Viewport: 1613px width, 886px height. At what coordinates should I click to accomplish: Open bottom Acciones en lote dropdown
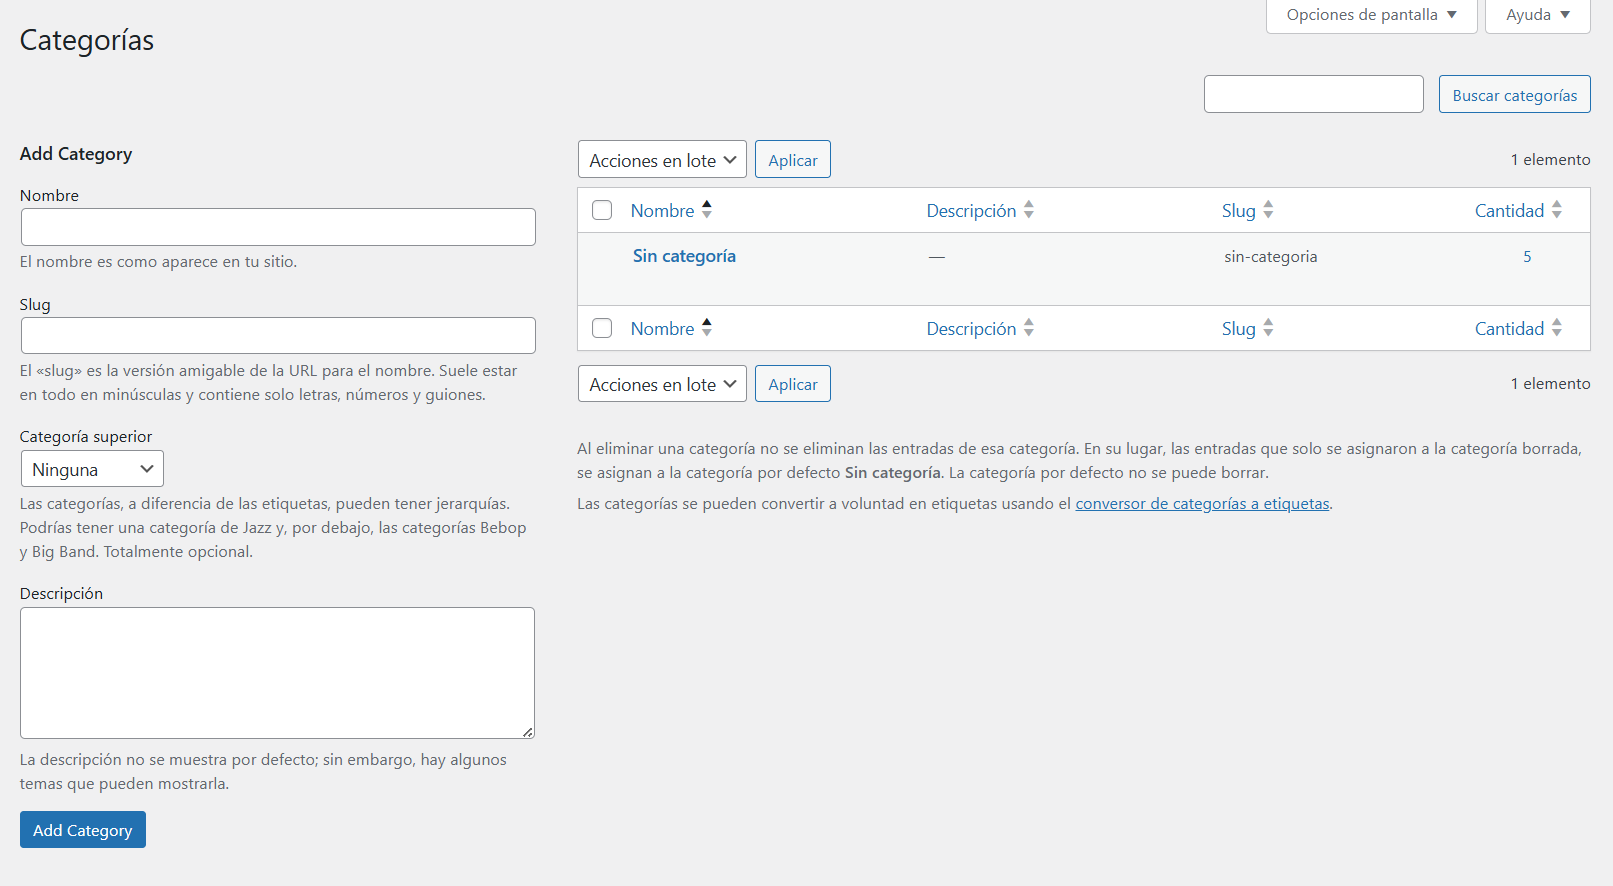tap(662, 384)
